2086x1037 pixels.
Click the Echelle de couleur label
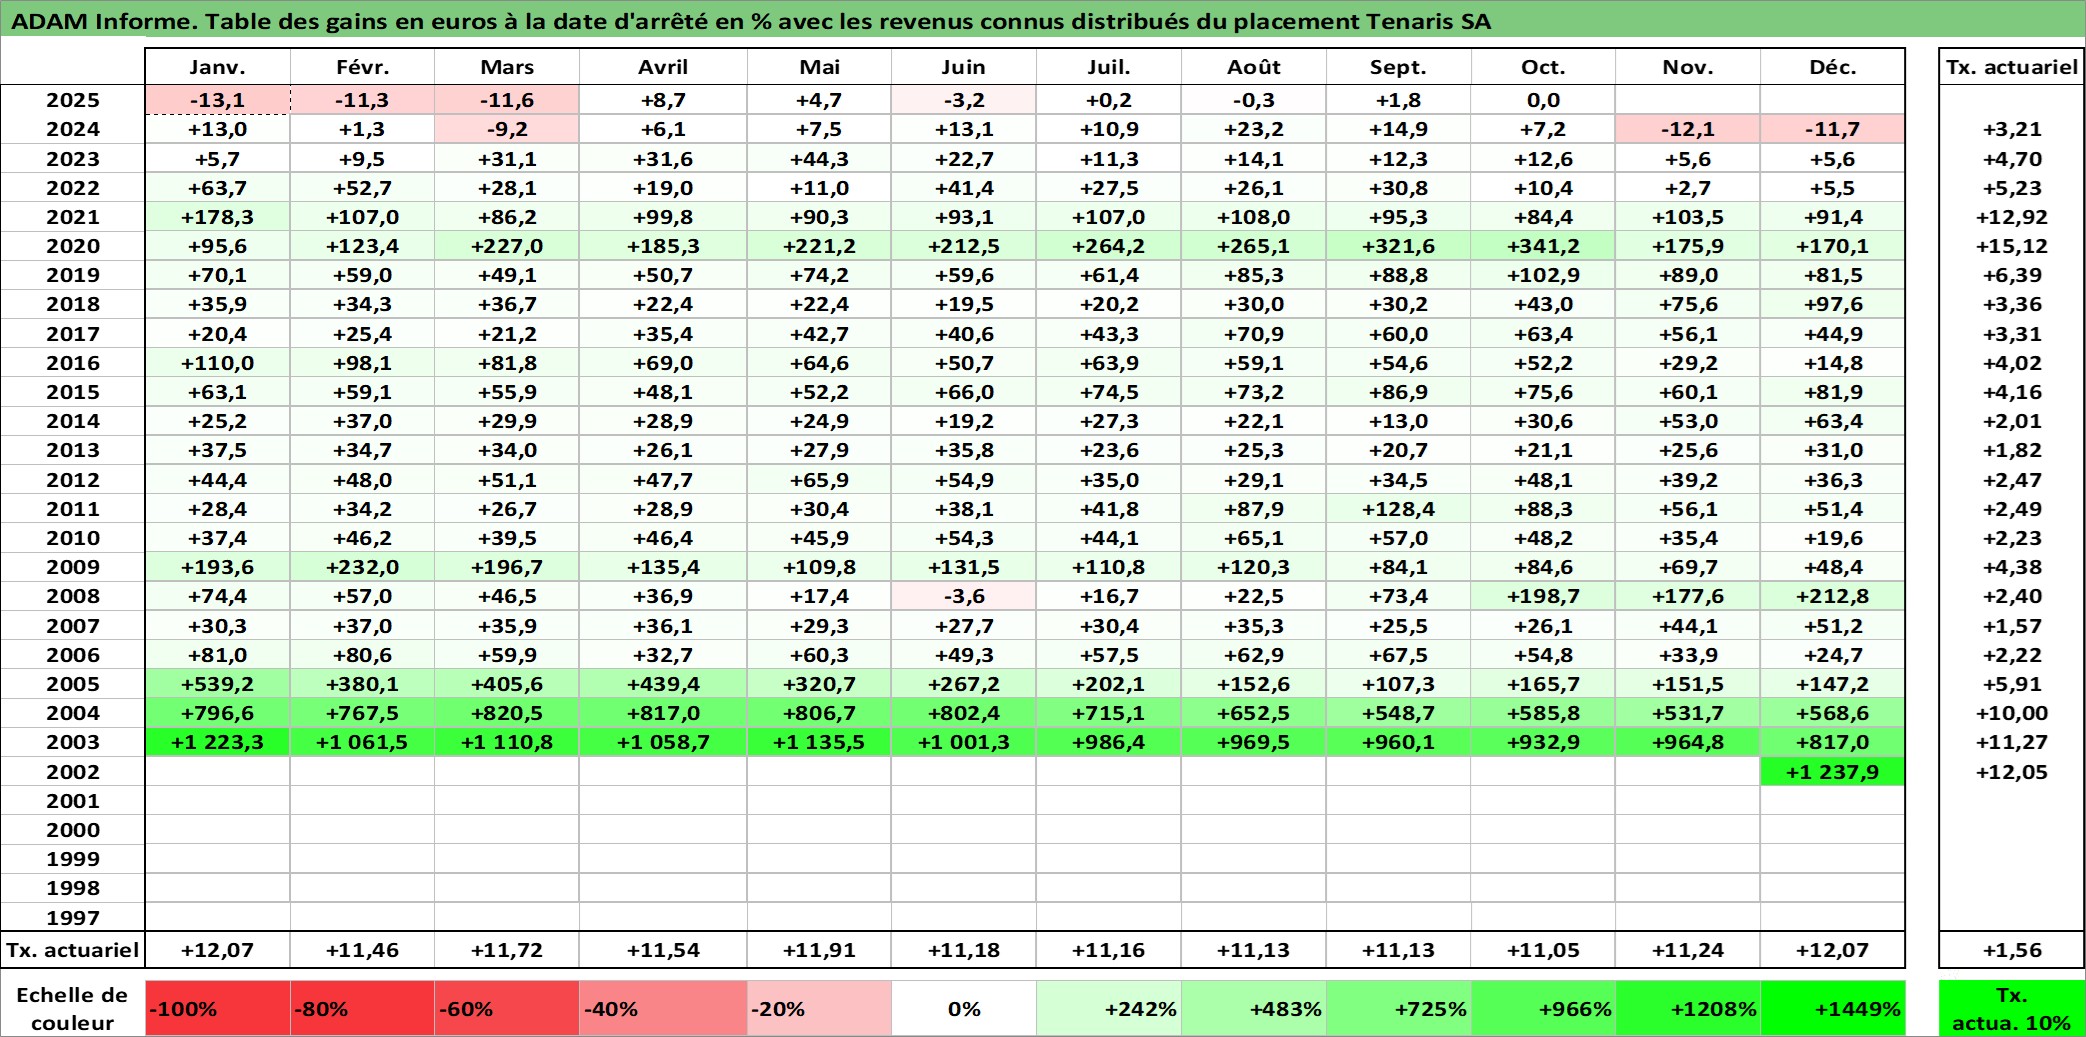pyautogui.click(x=73, y=1008)
